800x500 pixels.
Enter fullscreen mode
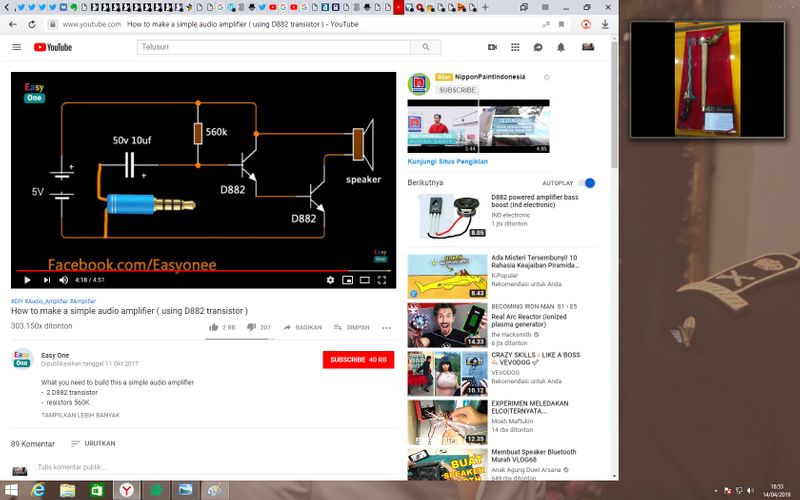(382, 280)
